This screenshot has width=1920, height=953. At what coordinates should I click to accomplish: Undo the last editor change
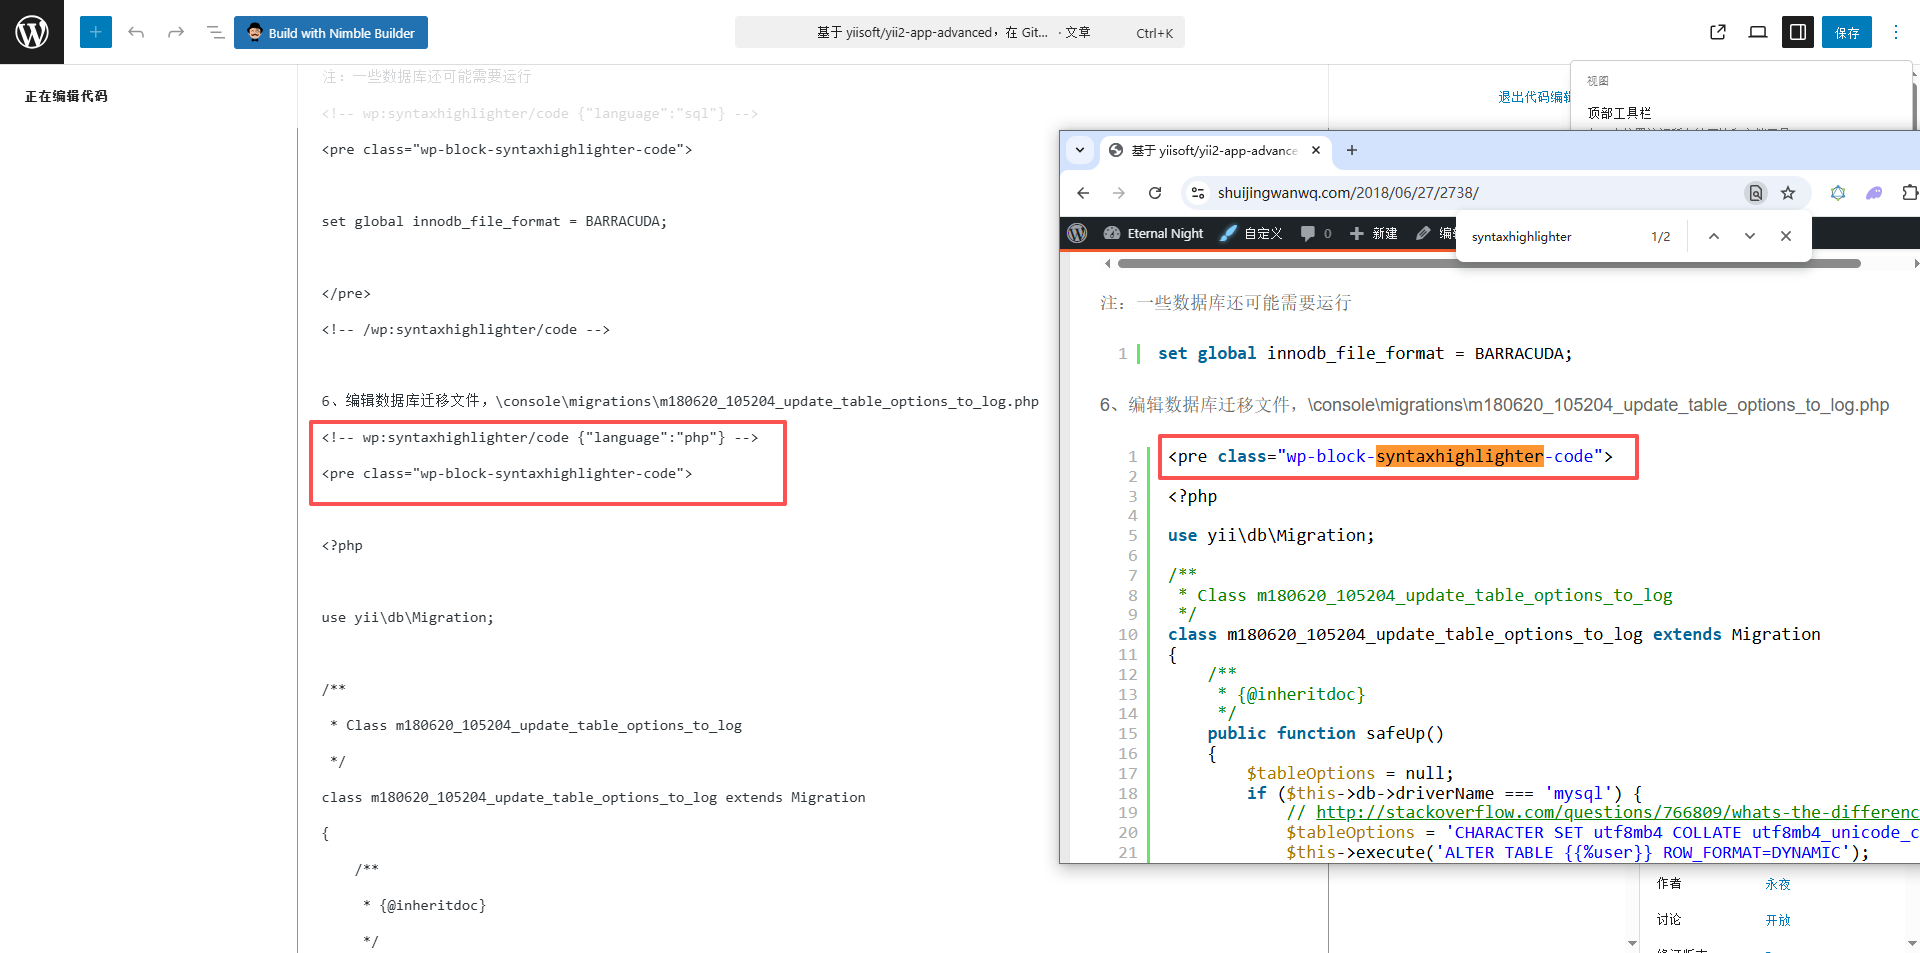tap(136, 32)
